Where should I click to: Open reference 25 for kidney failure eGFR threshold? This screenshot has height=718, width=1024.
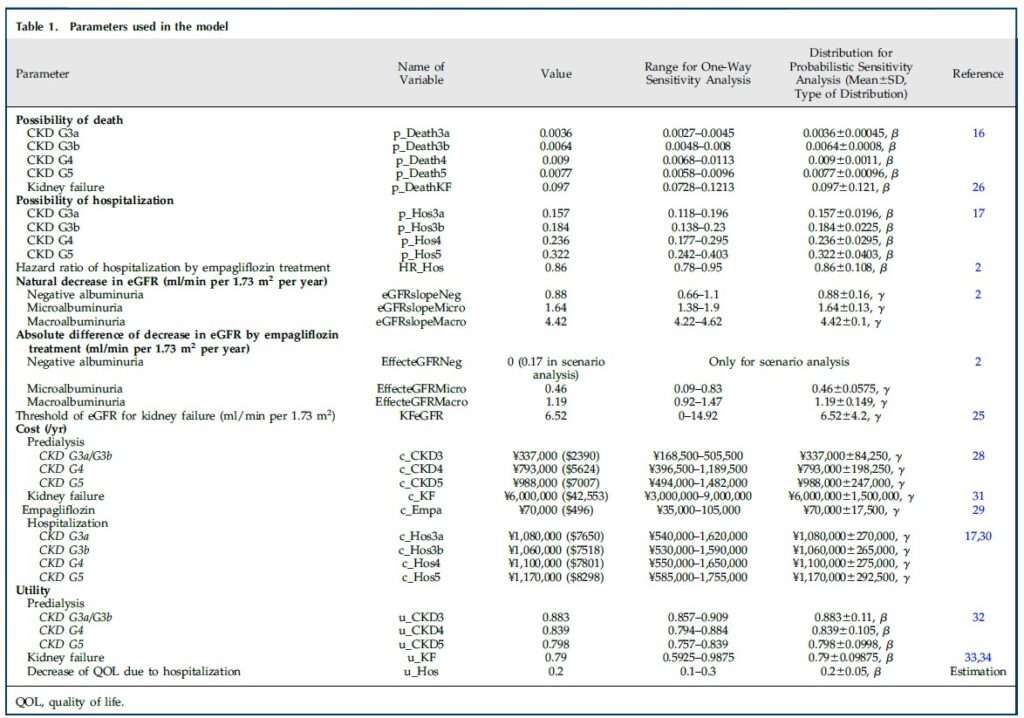point(977,414)
